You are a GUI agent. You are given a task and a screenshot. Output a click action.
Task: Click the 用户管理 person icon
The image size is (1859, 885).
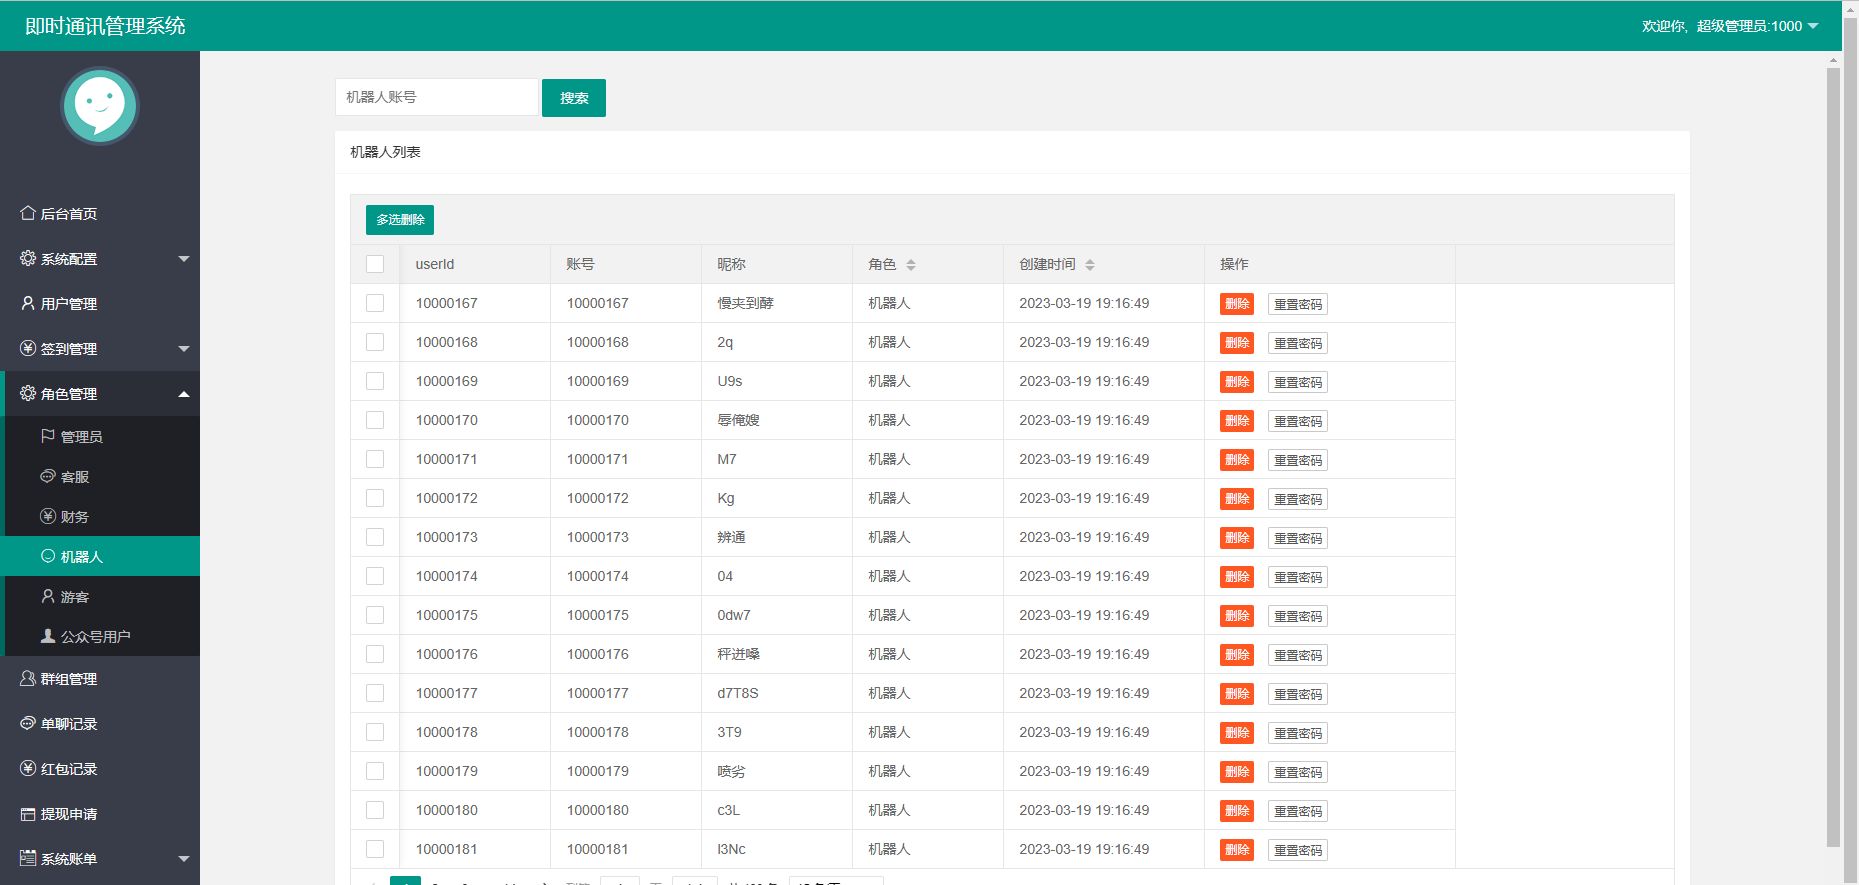pos(28,303)
